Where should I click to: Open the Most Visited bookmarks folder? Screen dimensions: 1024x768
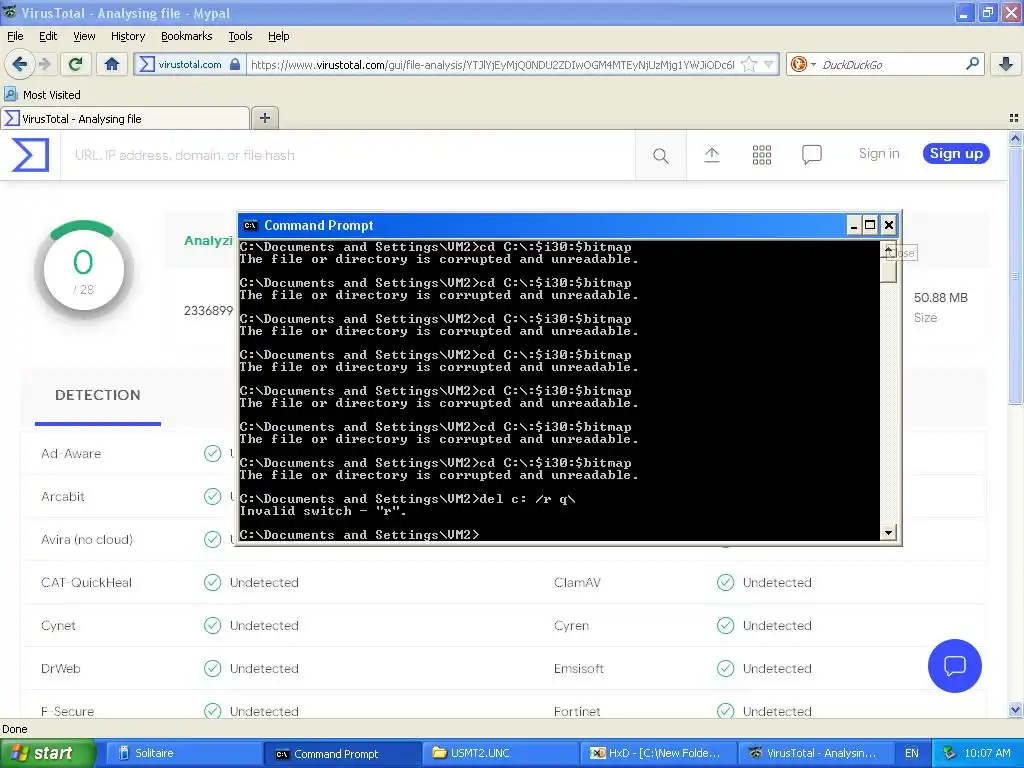pos(42,95)
